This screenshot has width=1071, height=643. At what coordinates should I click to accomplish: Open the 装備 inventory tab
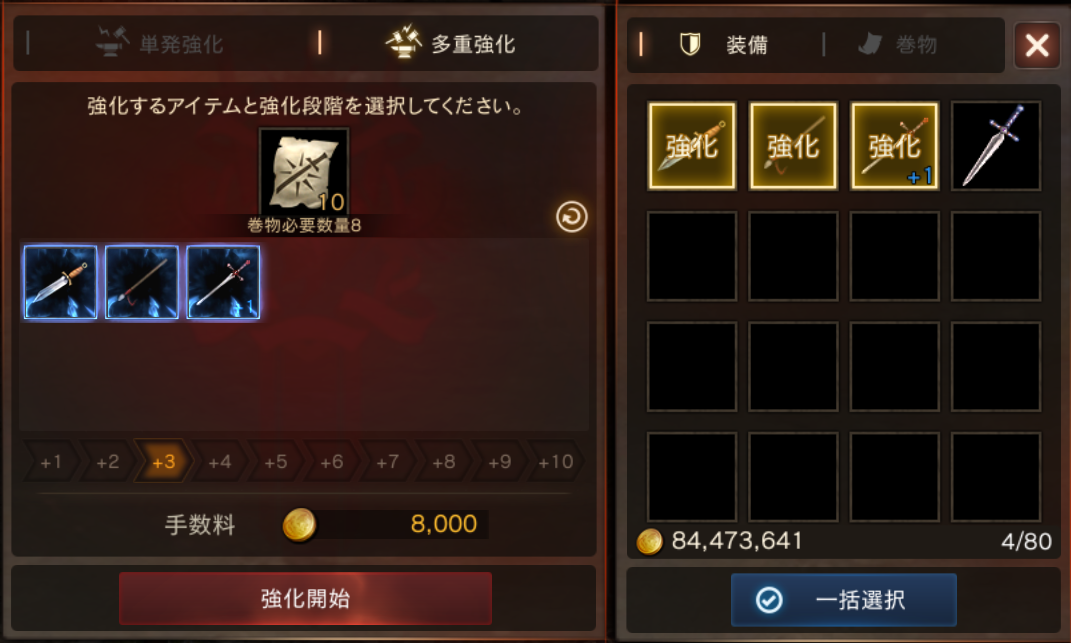click(724, 45)
